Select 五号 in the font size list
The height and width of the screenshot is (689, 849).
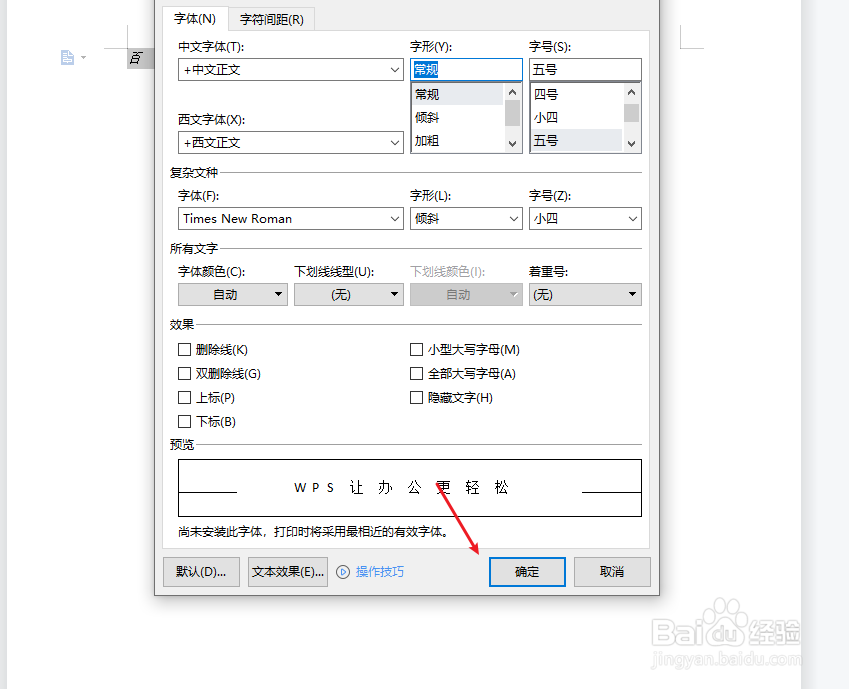click(570, 139)
